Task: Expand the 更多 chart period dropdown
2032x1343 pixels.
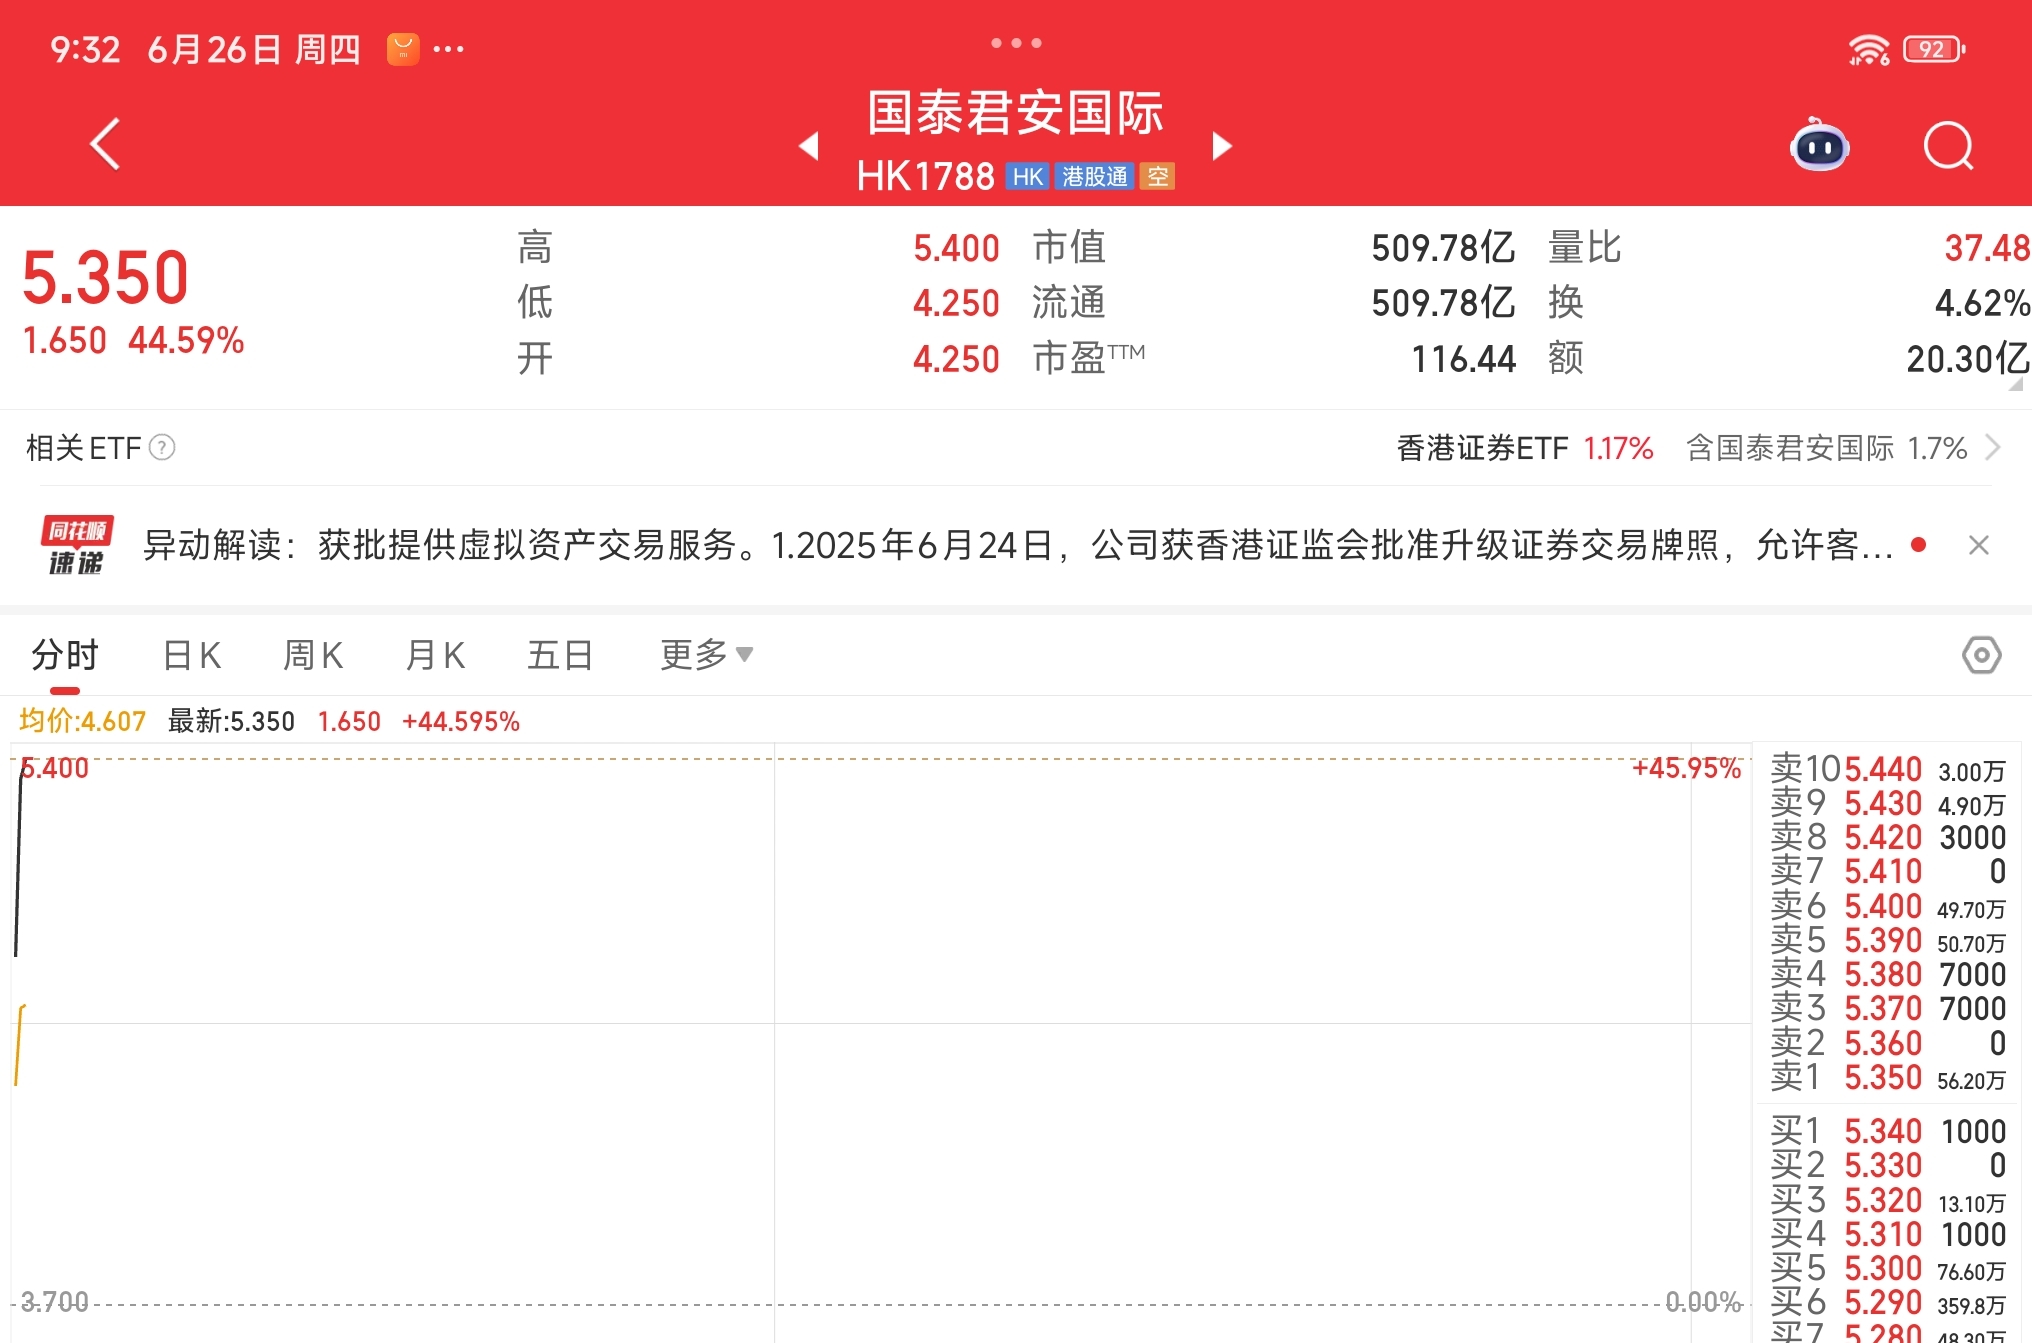Action: (706, 655)
